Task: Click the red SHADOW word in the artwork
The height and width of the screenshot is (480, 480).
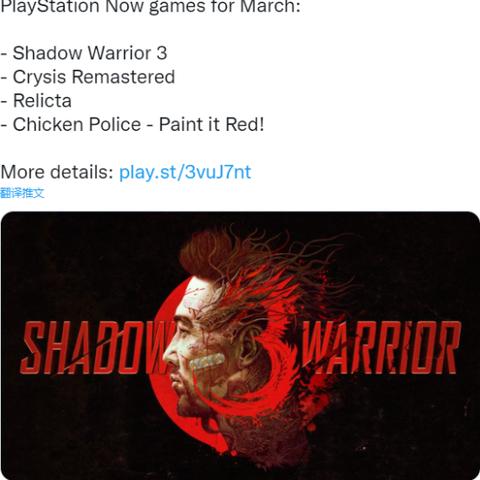Action: 97,348
